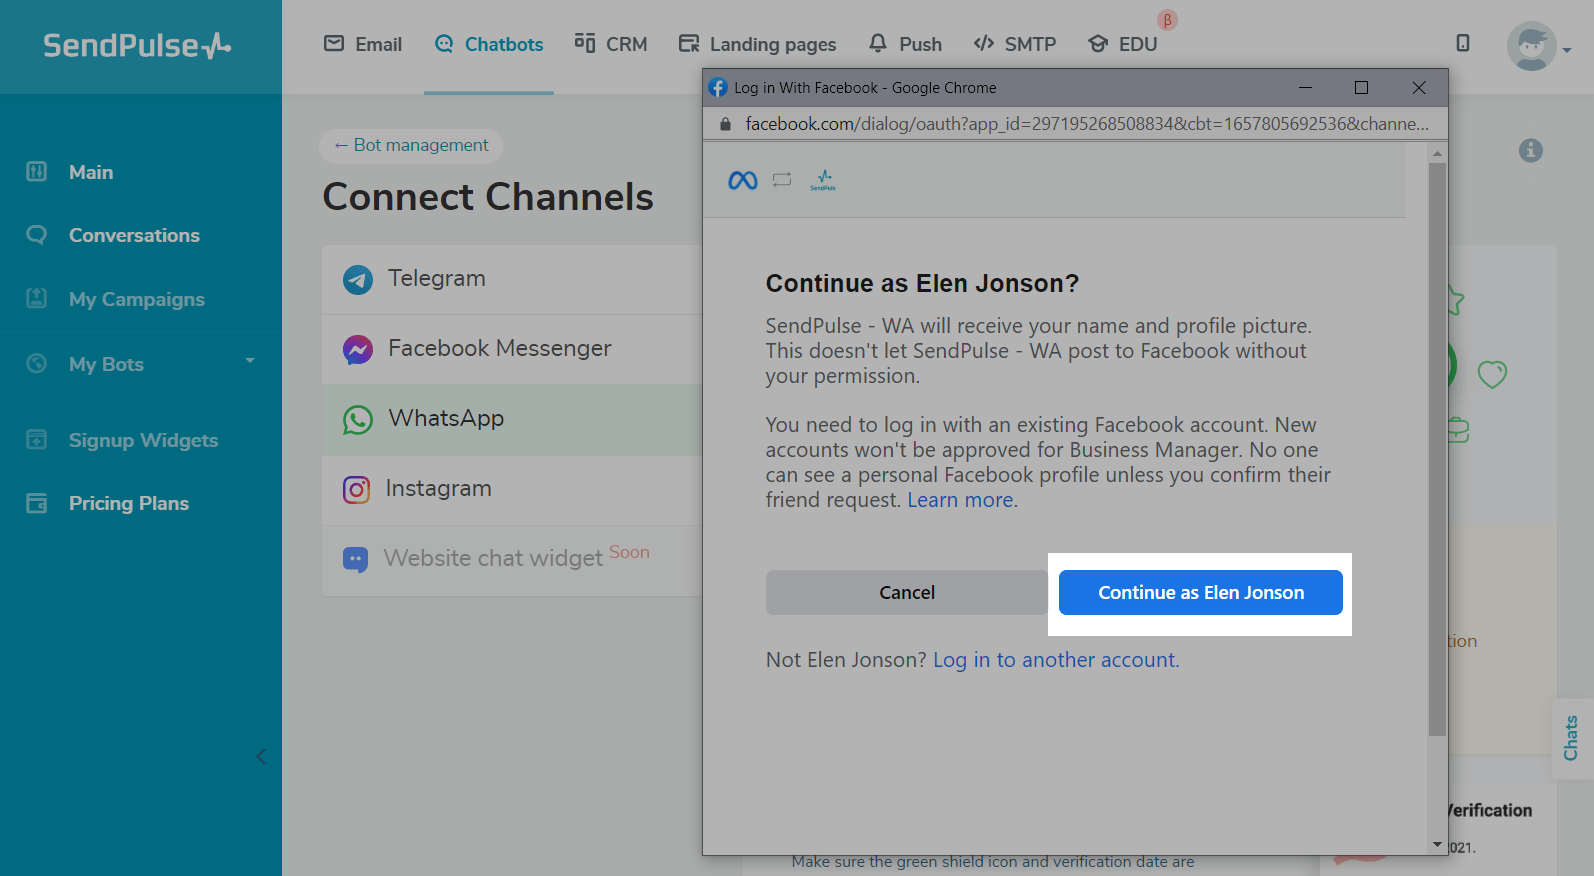Go to Main in sidebar

[x=91, y=172]
